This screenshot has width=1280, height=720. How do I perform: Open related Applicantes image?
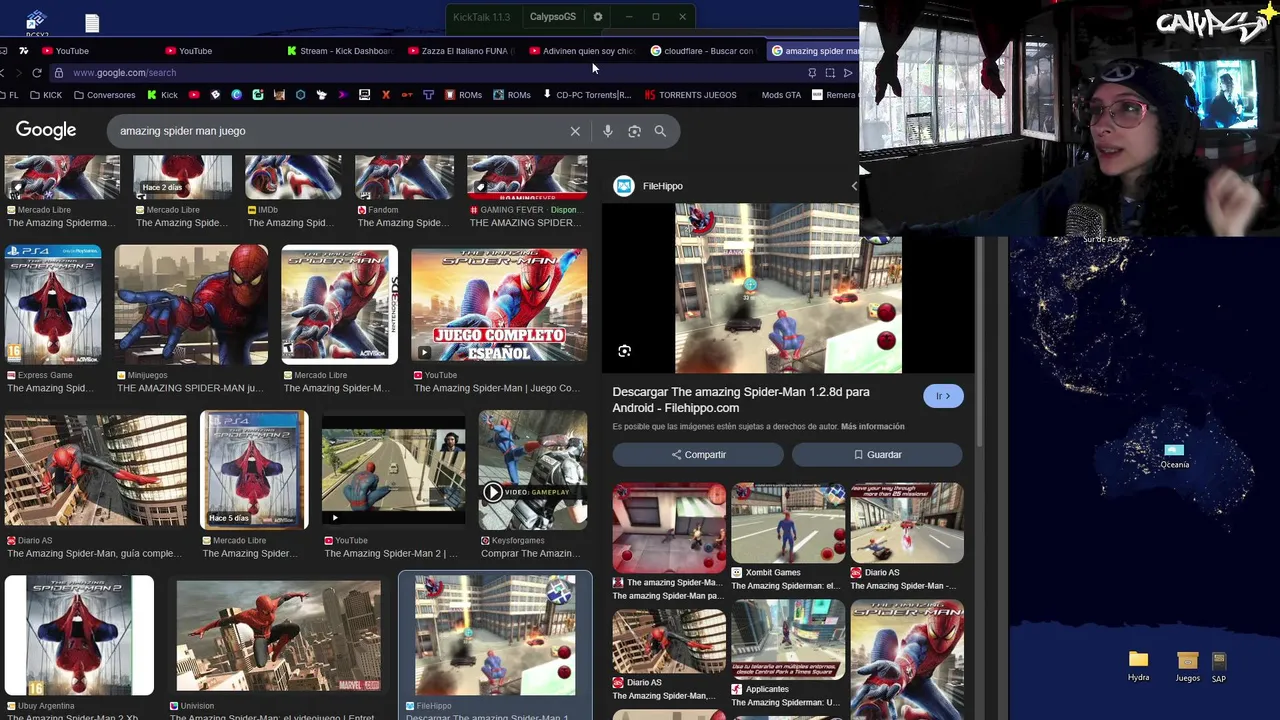[788, 640]
